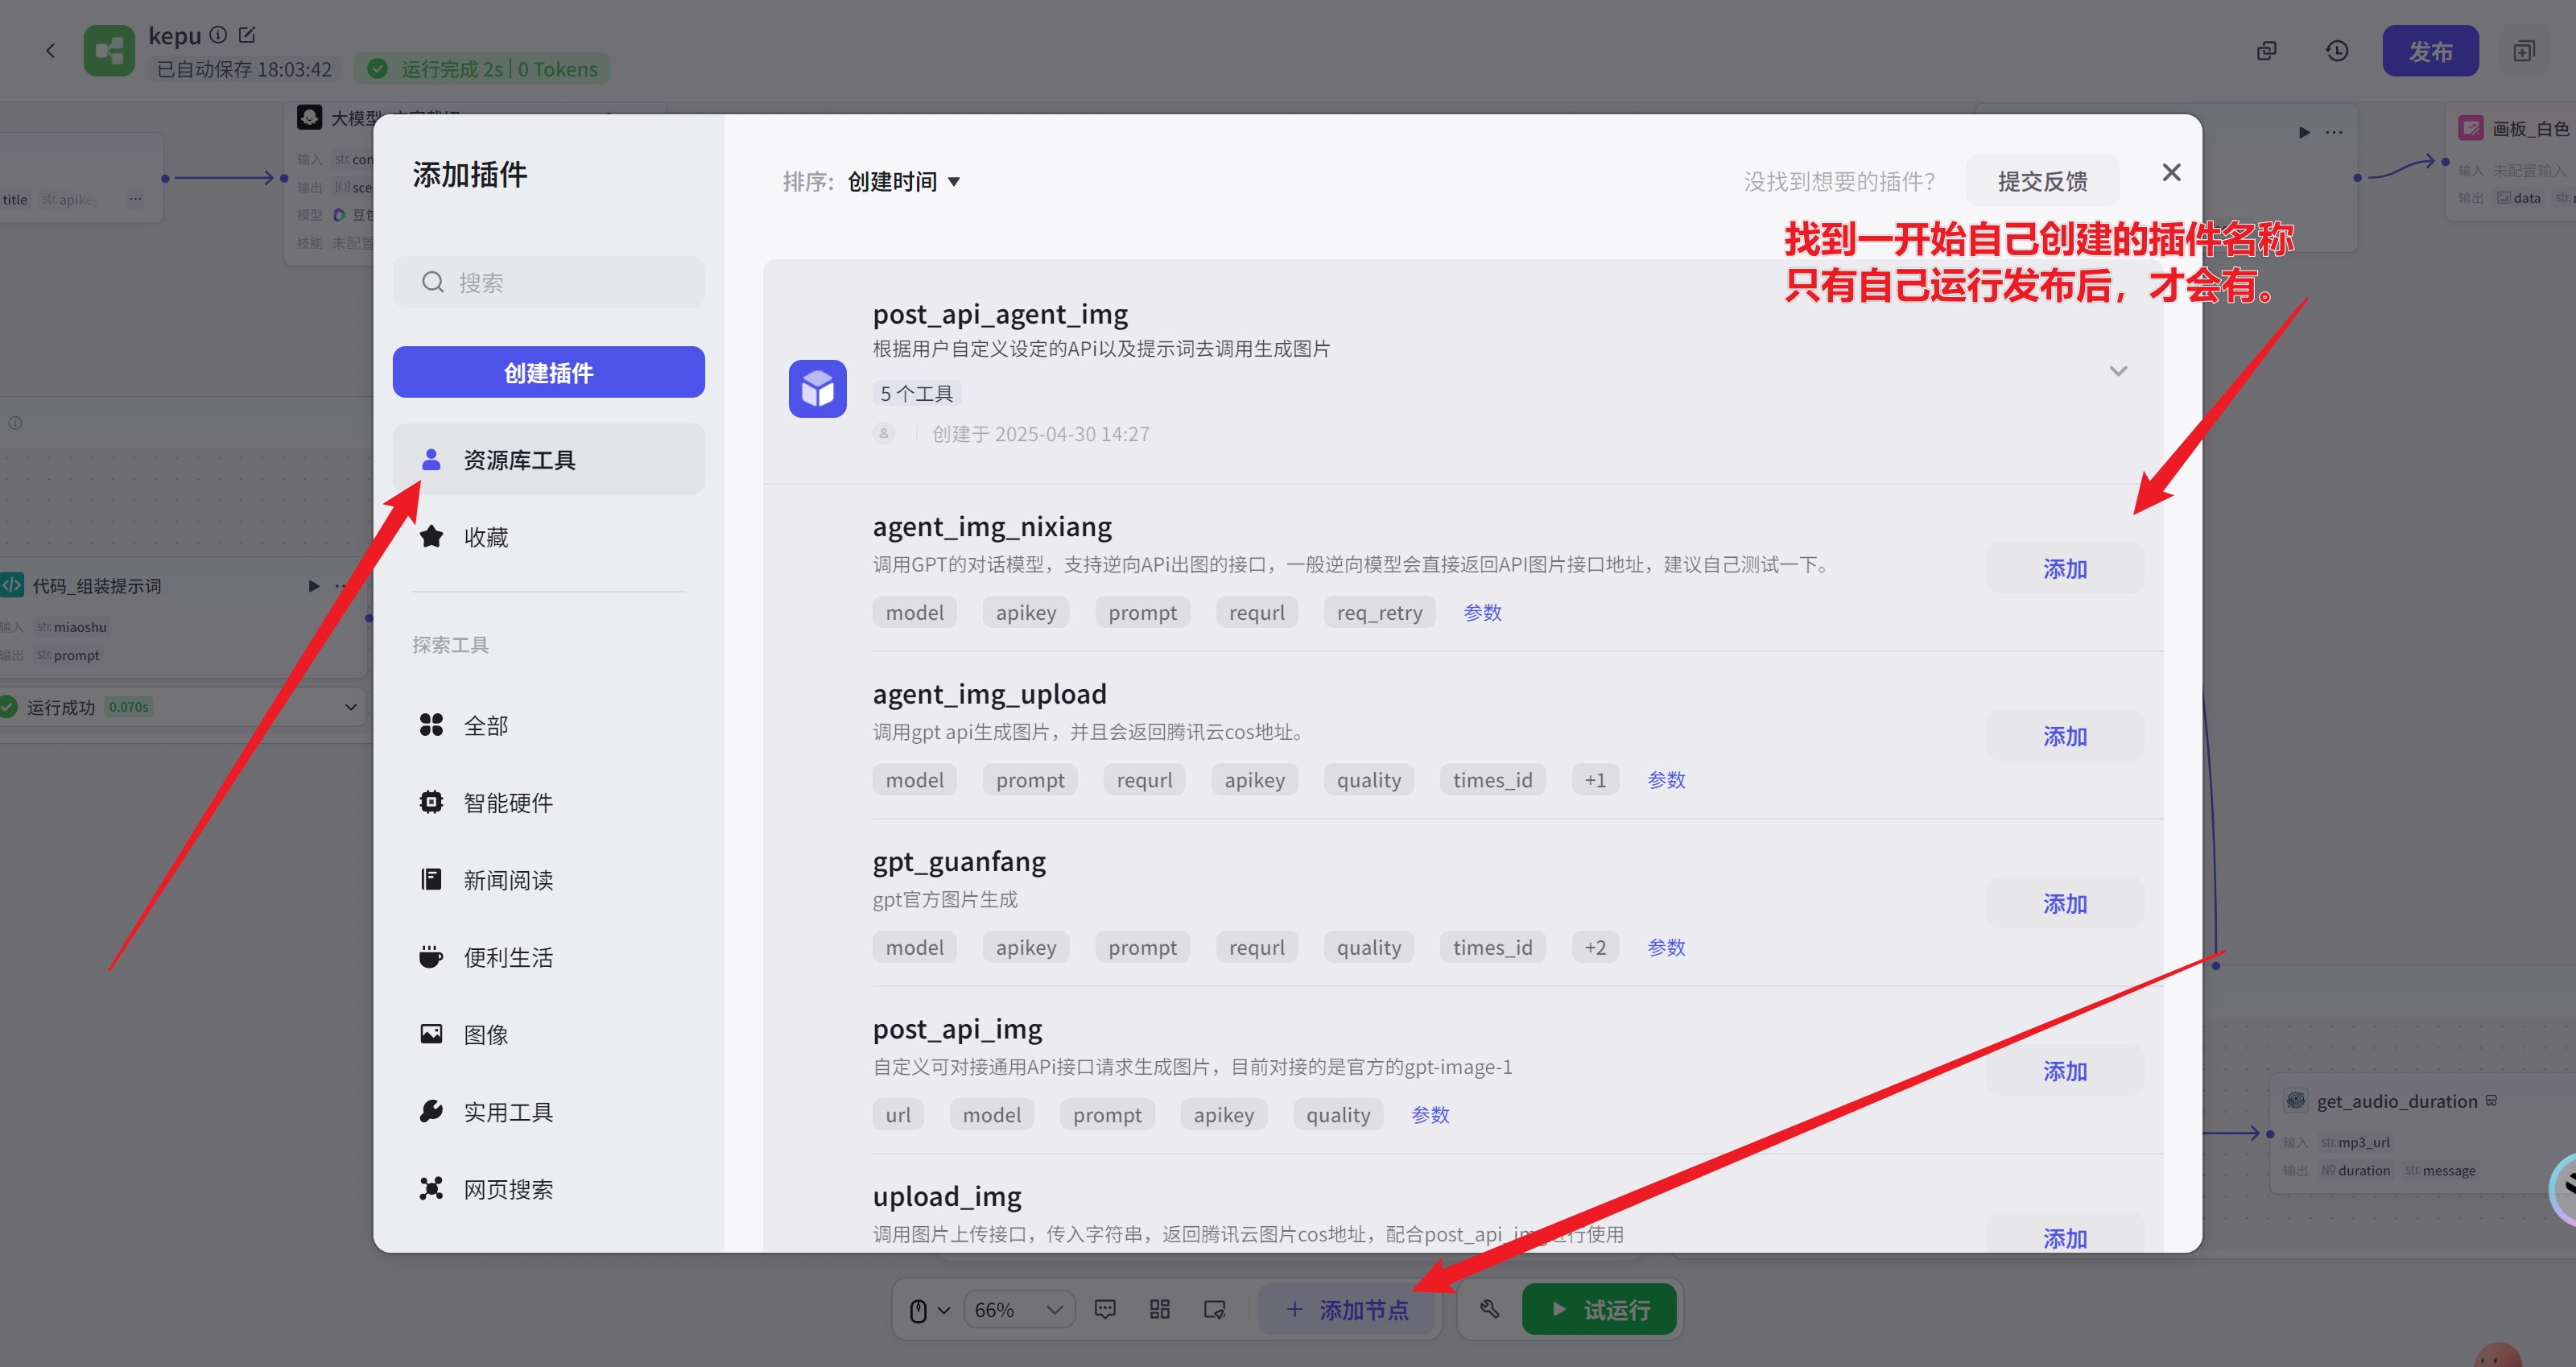View 参数 for gpt_guanfang
This screenshot has width=2576, height=1367.
coord(1666,947)
